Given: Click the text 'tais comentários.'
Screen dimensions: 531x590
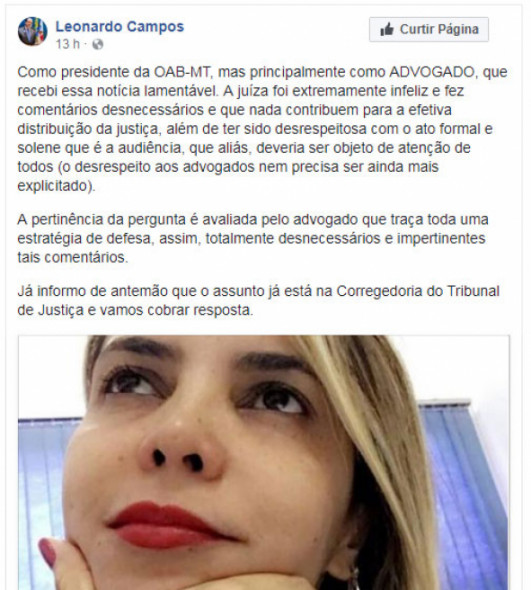Looking at the screenshot, I should [x=73, y=257].
